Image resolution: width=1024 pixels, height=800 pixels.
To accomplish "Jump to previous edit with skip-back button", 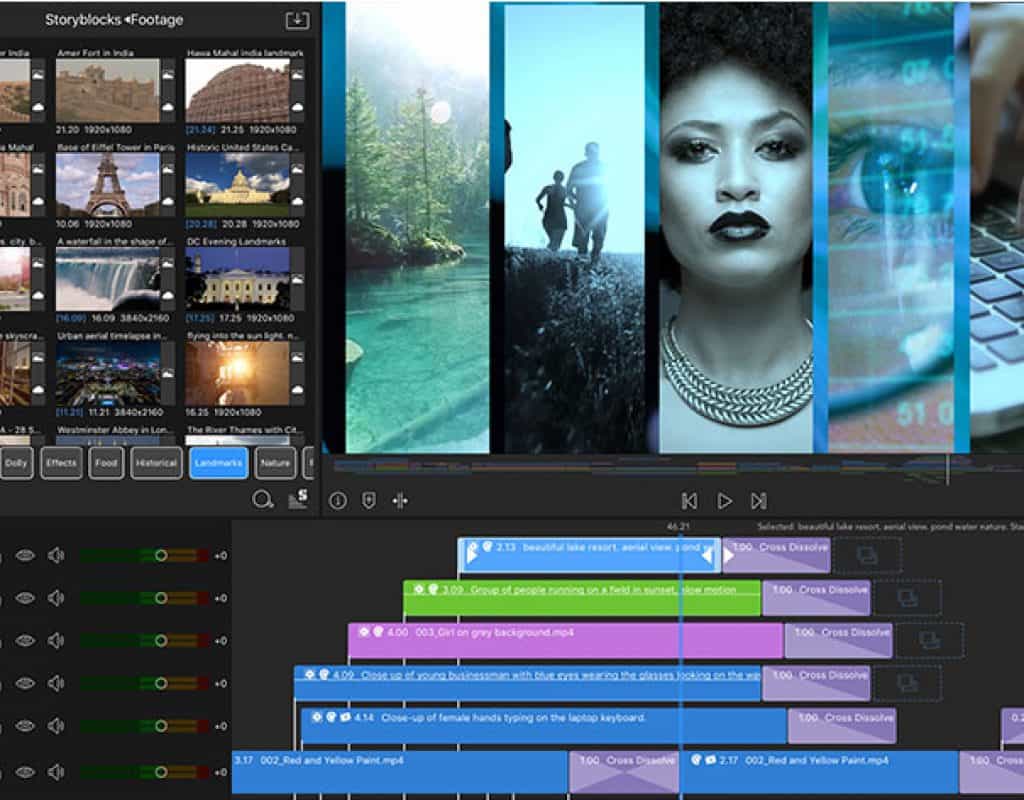I will (689, 501).
